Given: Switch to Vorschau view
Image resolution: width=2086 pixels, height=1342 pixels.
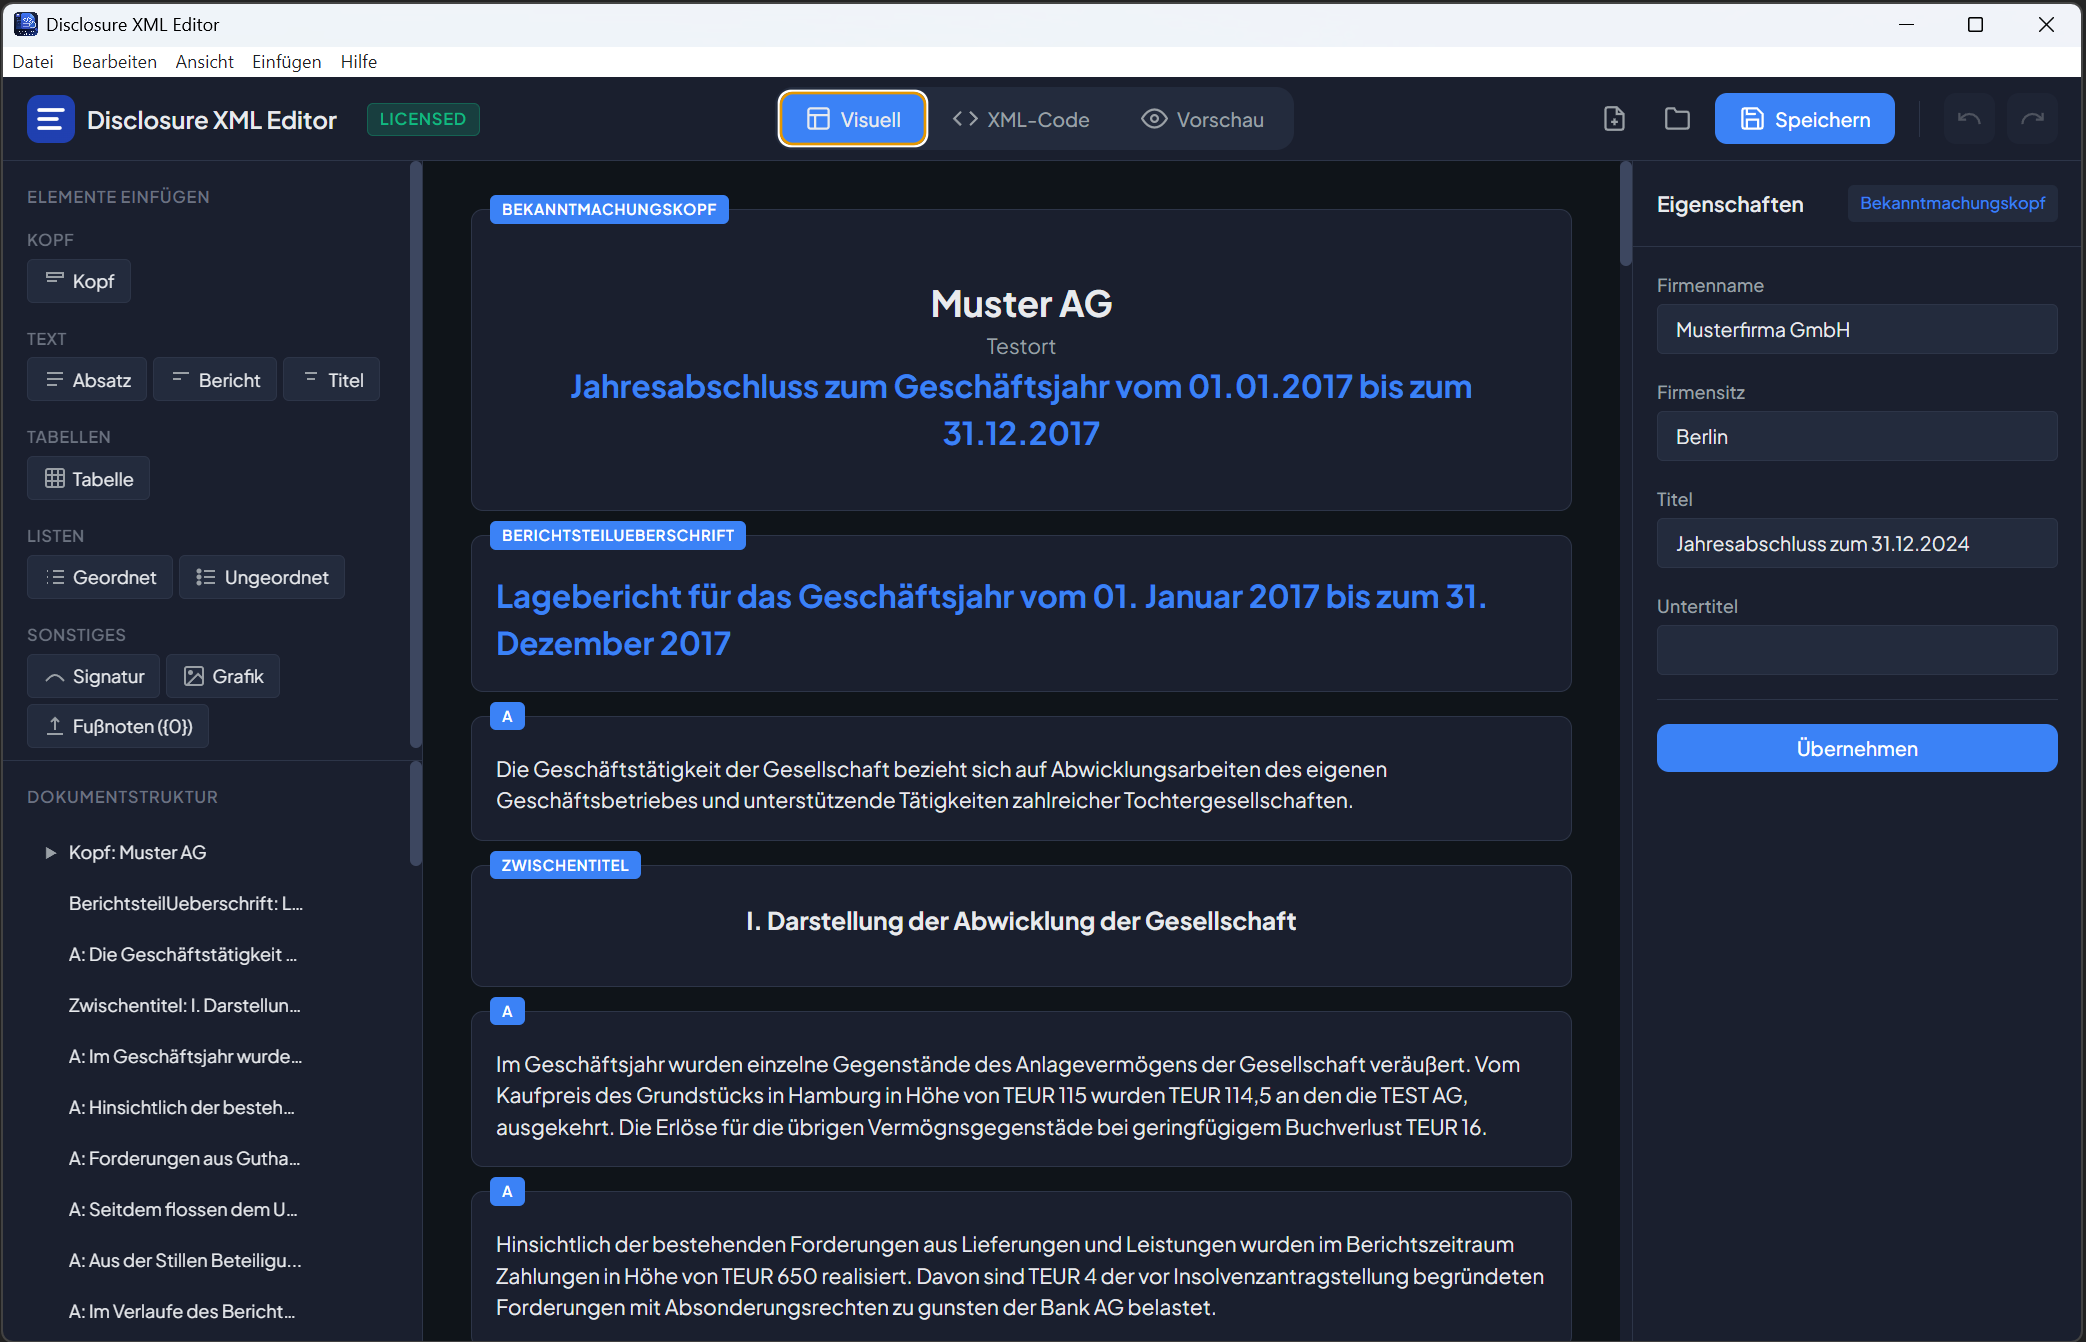Looking at the screenshot, I should pyautogui.click(x=1203, y=118).
